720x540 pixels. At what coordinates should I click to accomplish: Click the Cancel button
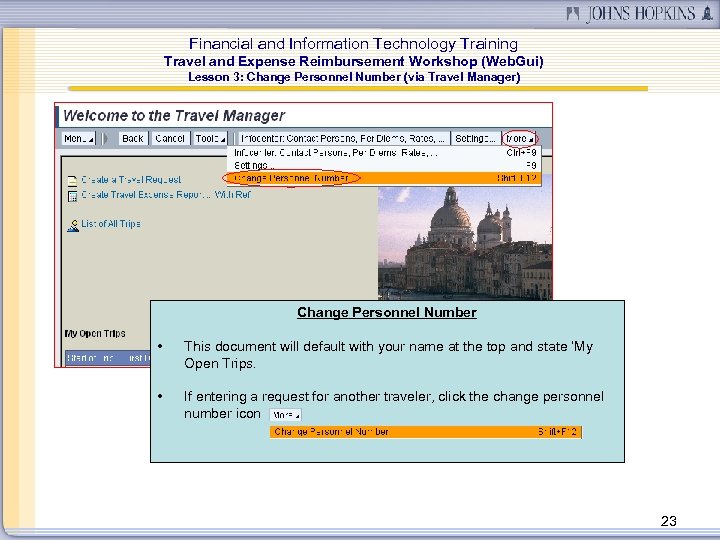coord(169,138)
